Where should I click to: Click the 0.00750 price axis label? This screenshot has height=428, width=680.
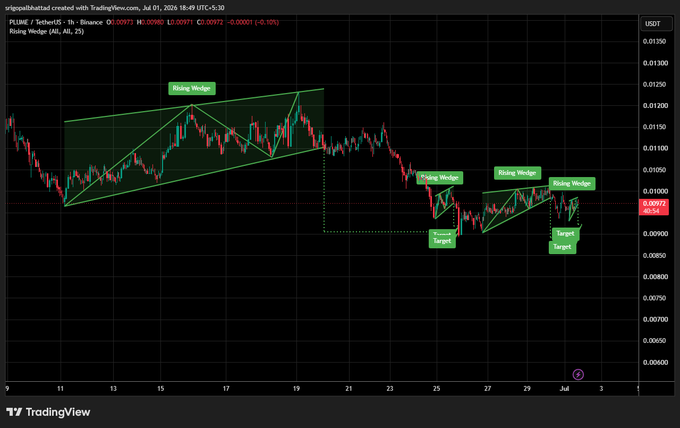click(x=654, y=298)
